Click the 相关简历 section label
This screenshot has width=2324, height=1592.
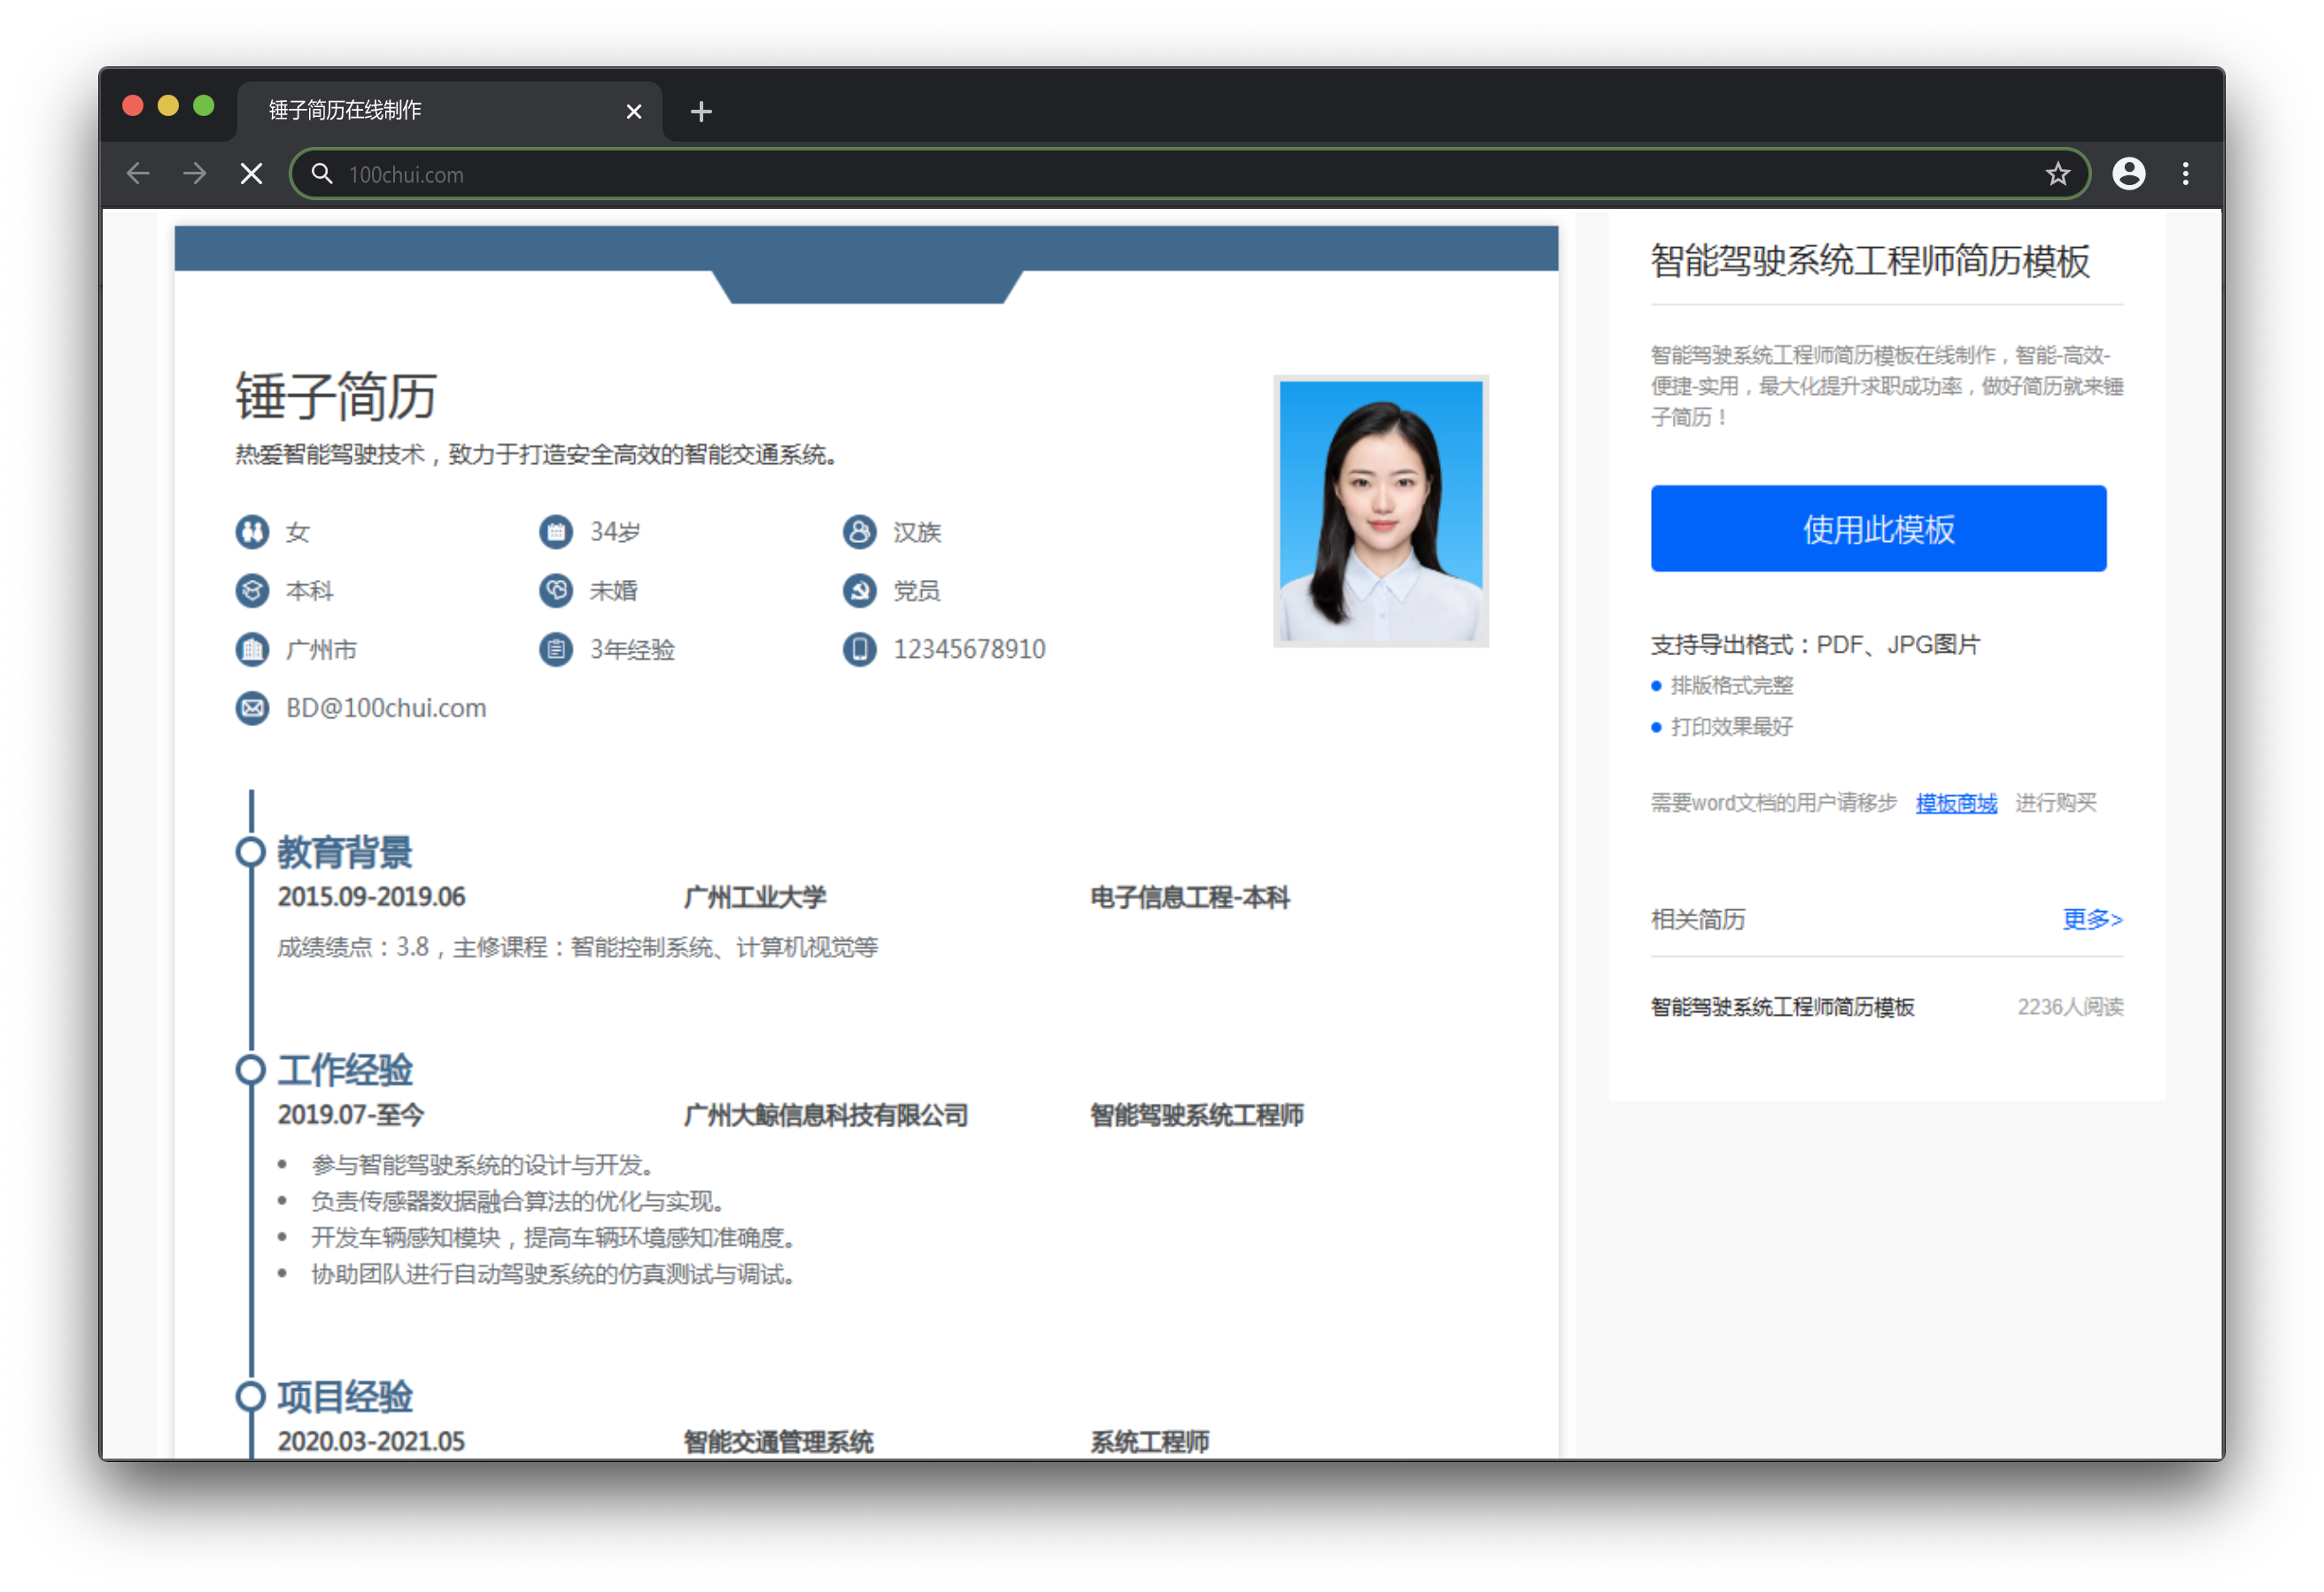[x=1698, y=920]
